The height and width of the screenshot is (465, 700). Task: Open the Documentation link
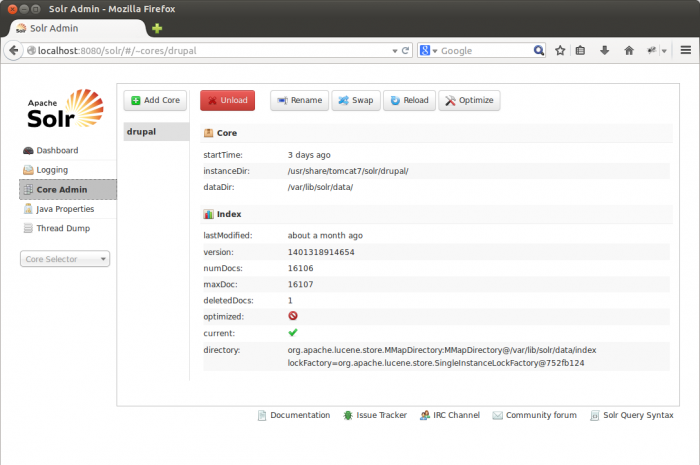tap(300, 415)
